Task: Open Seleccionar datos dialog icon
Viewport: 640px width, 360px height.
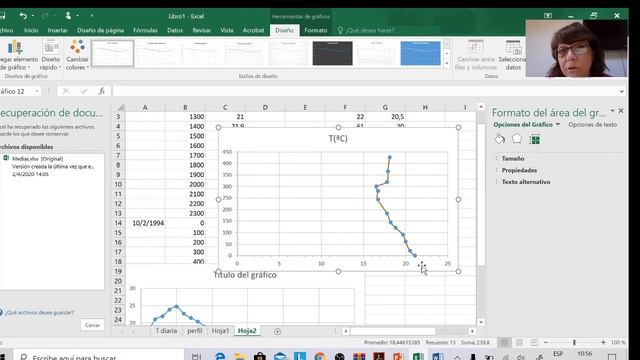Action: [x=513, y=55]
